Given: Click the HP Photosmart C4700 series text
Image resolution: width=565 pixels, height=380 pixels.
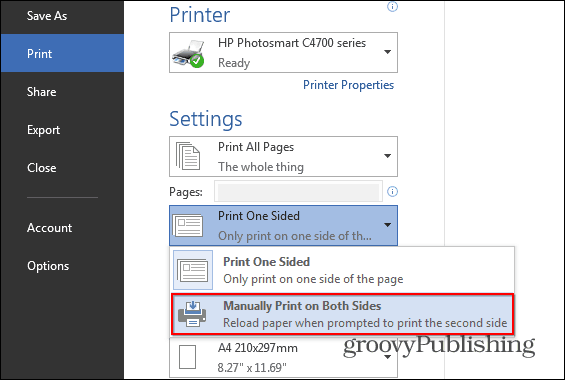Looking at the screenshot, I should pos(292,43).
